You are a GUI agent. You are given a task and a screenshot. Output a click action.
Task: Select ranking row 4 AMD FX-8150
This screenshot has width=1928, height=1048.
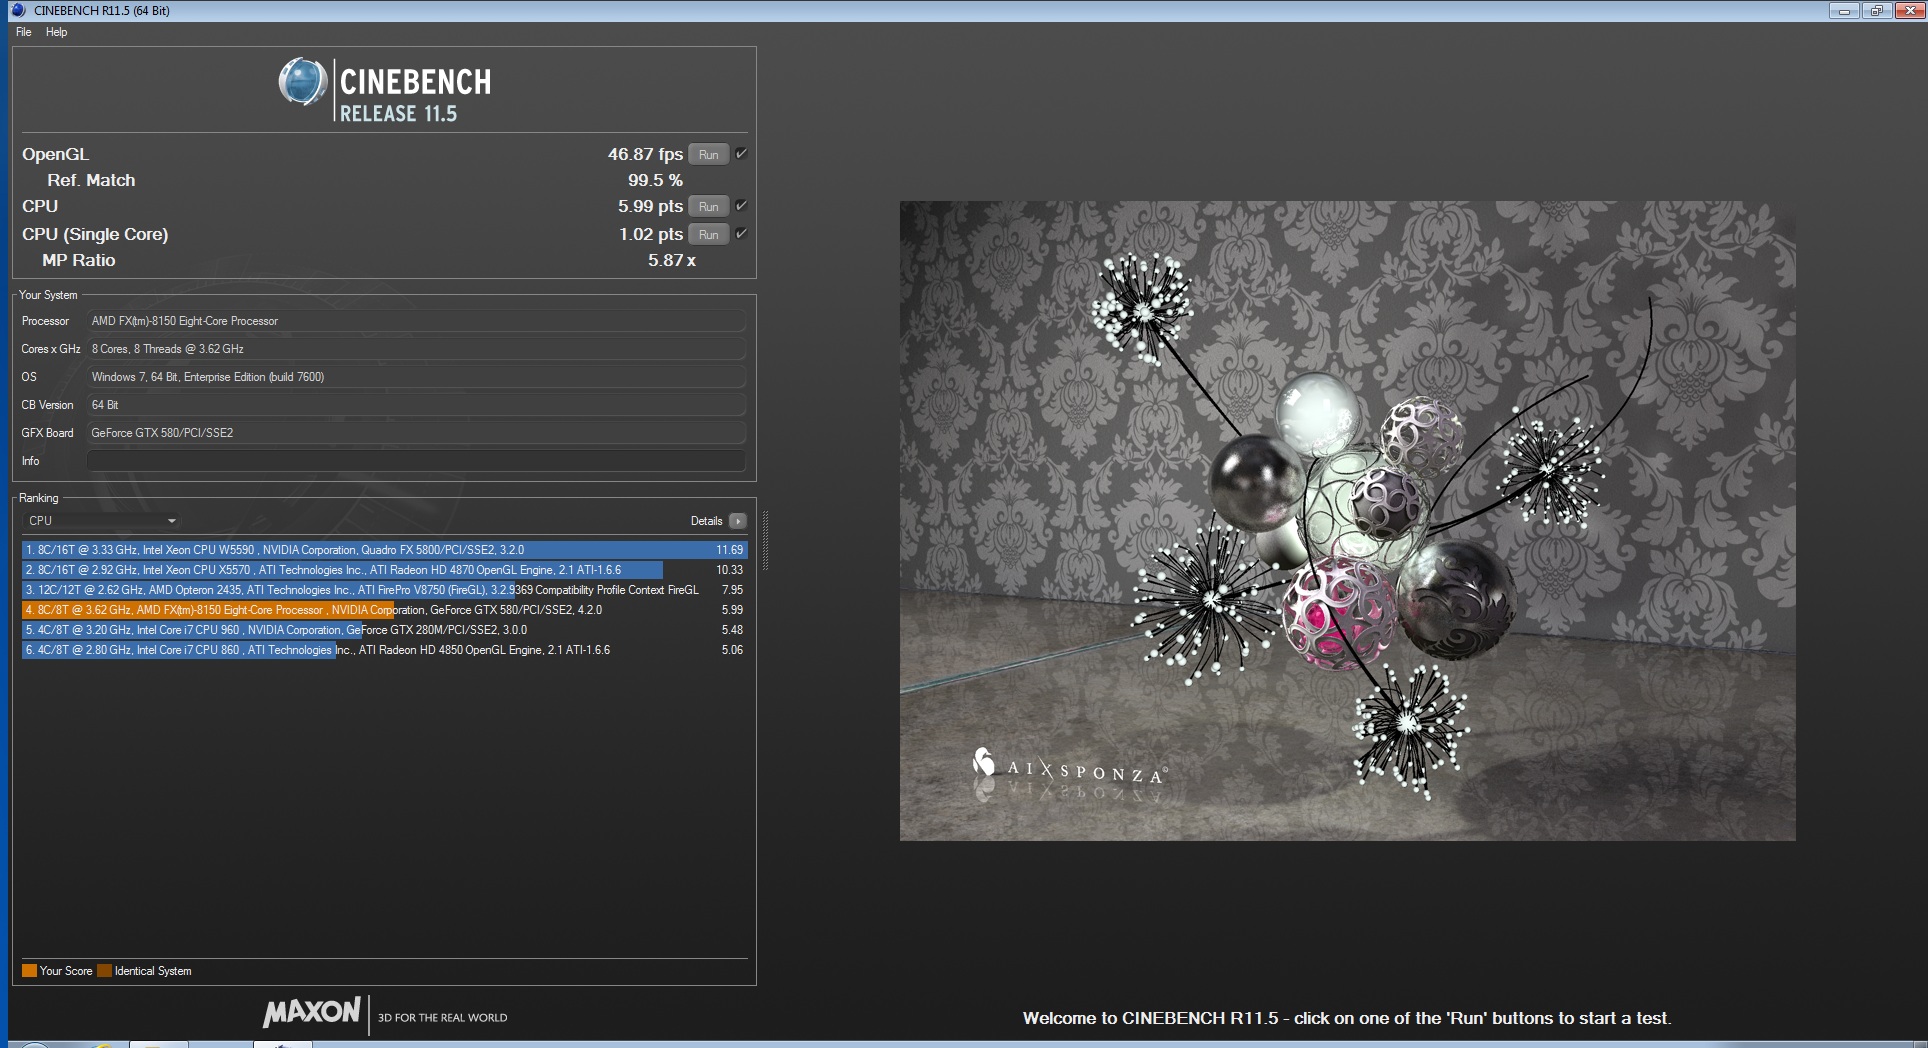384,610
